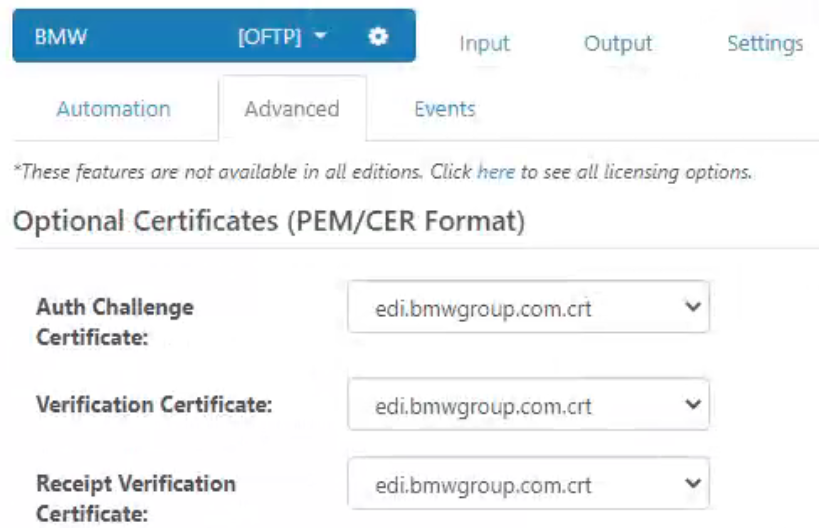Open the Verification Certificate dropdown
This screenshot has width=819, height=528.
(528, 404)
